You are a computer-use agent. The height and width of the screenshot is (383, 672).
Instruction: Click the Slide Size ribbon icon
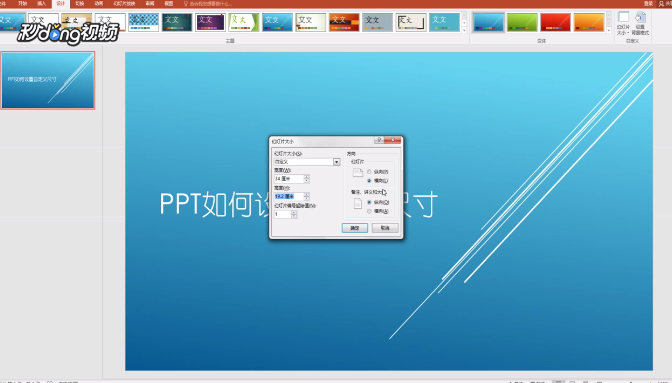click(623, 23)
